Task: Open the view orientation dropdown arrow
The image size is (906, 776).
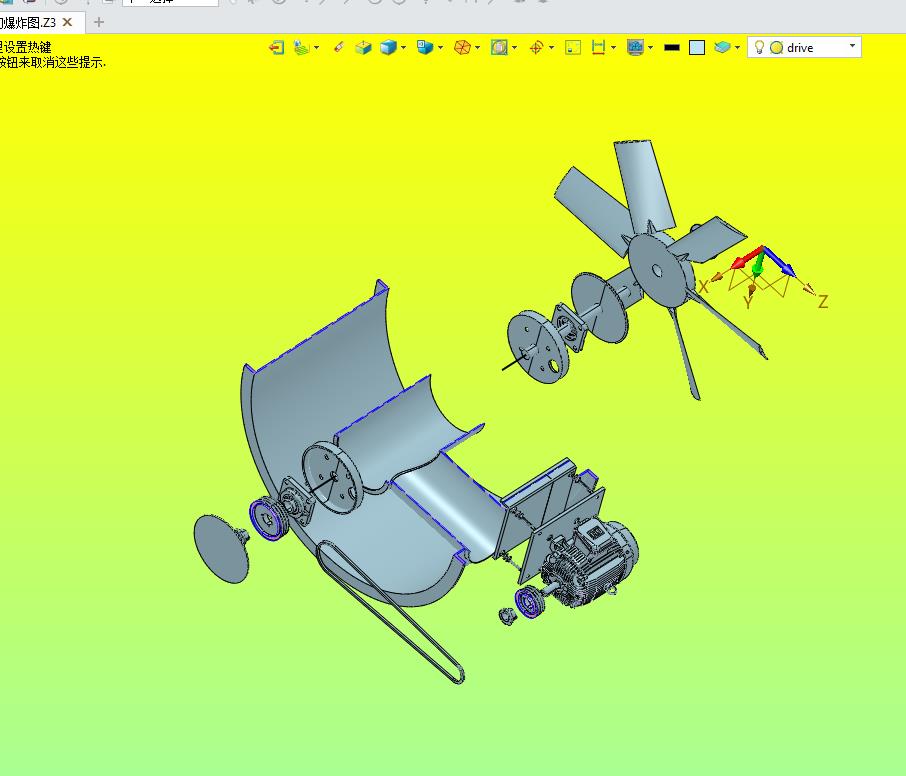Action: (x=440, y=47)
